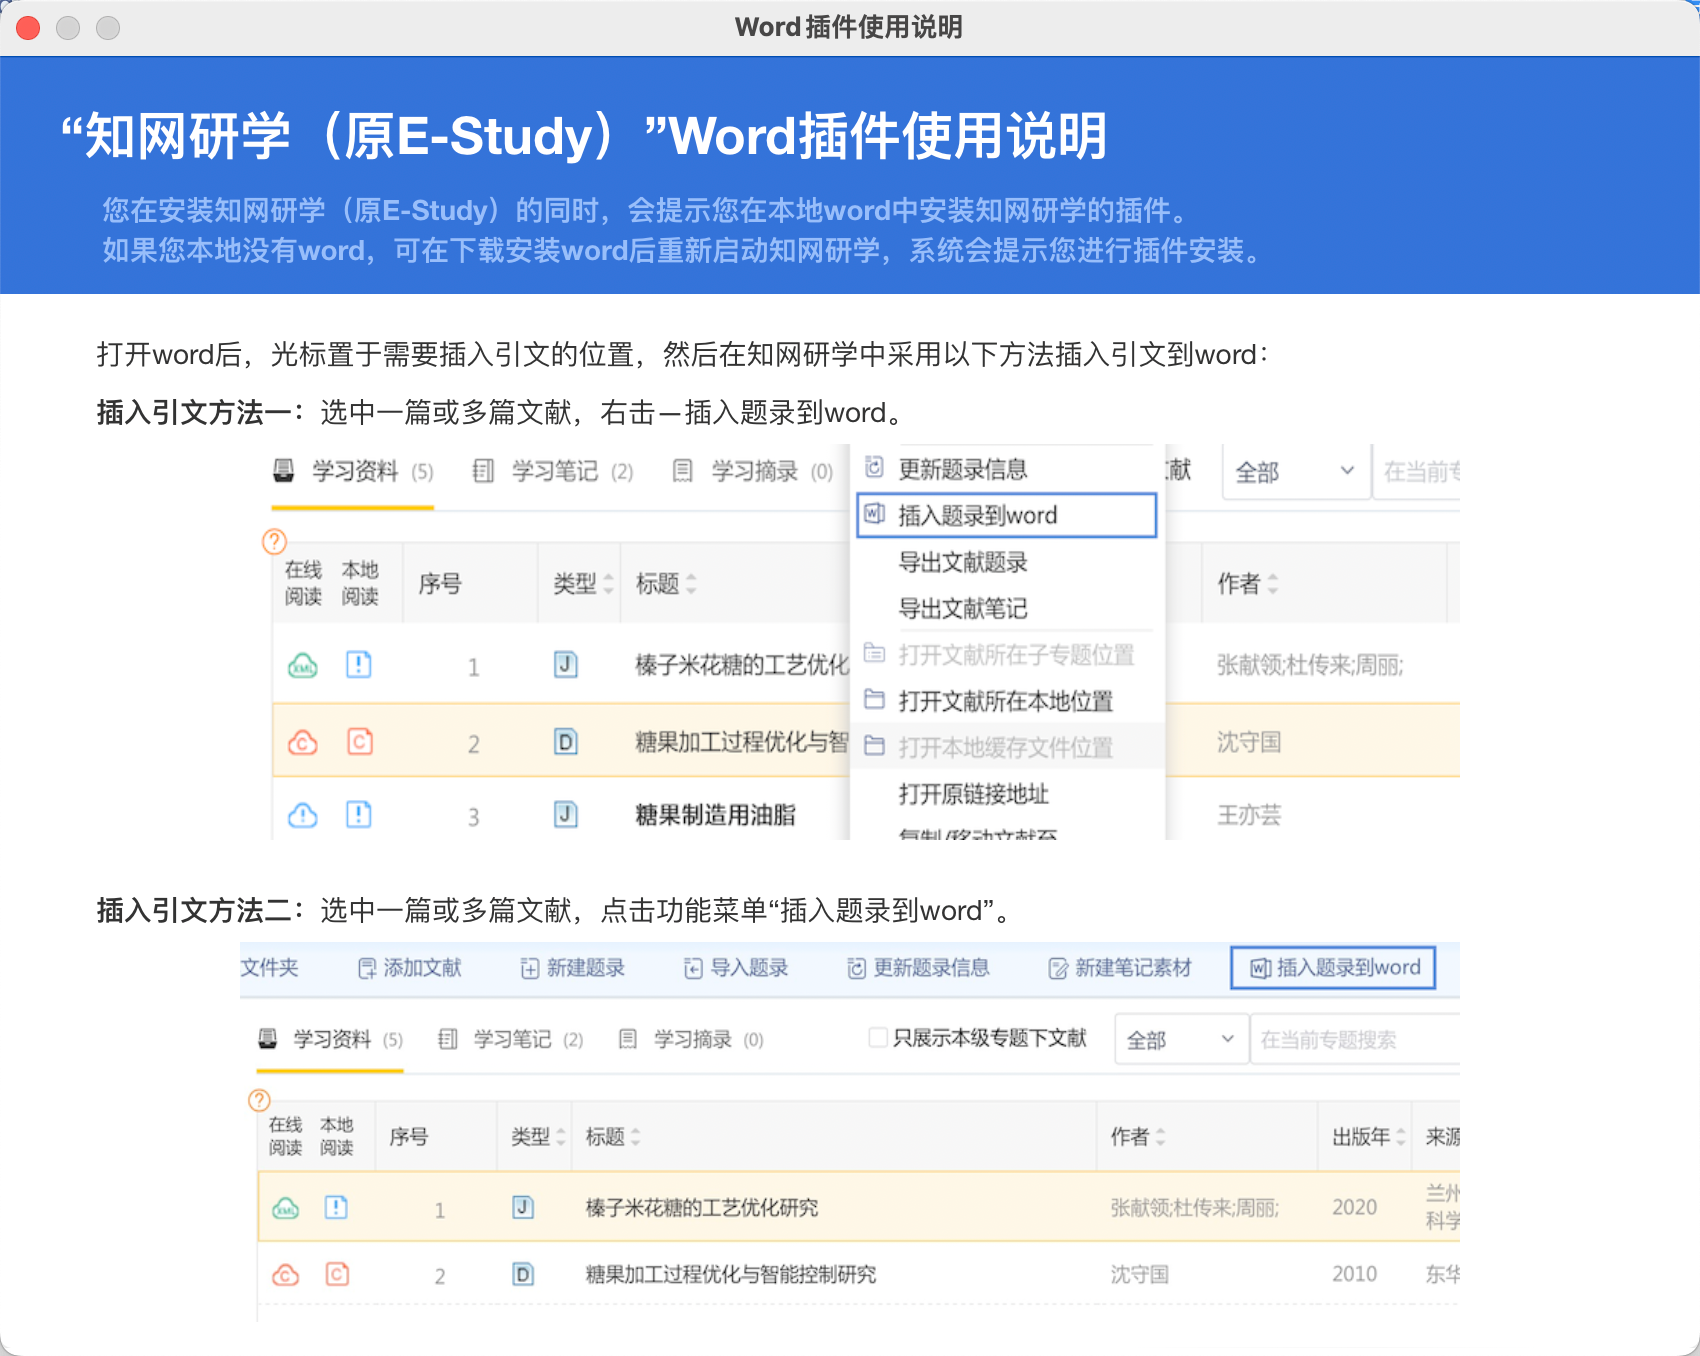Viewport: 1700px width, 1356px height.
Task: Click folder icon beside 打开本地缓存文件位置 menu entry
Action: point(875,746)
